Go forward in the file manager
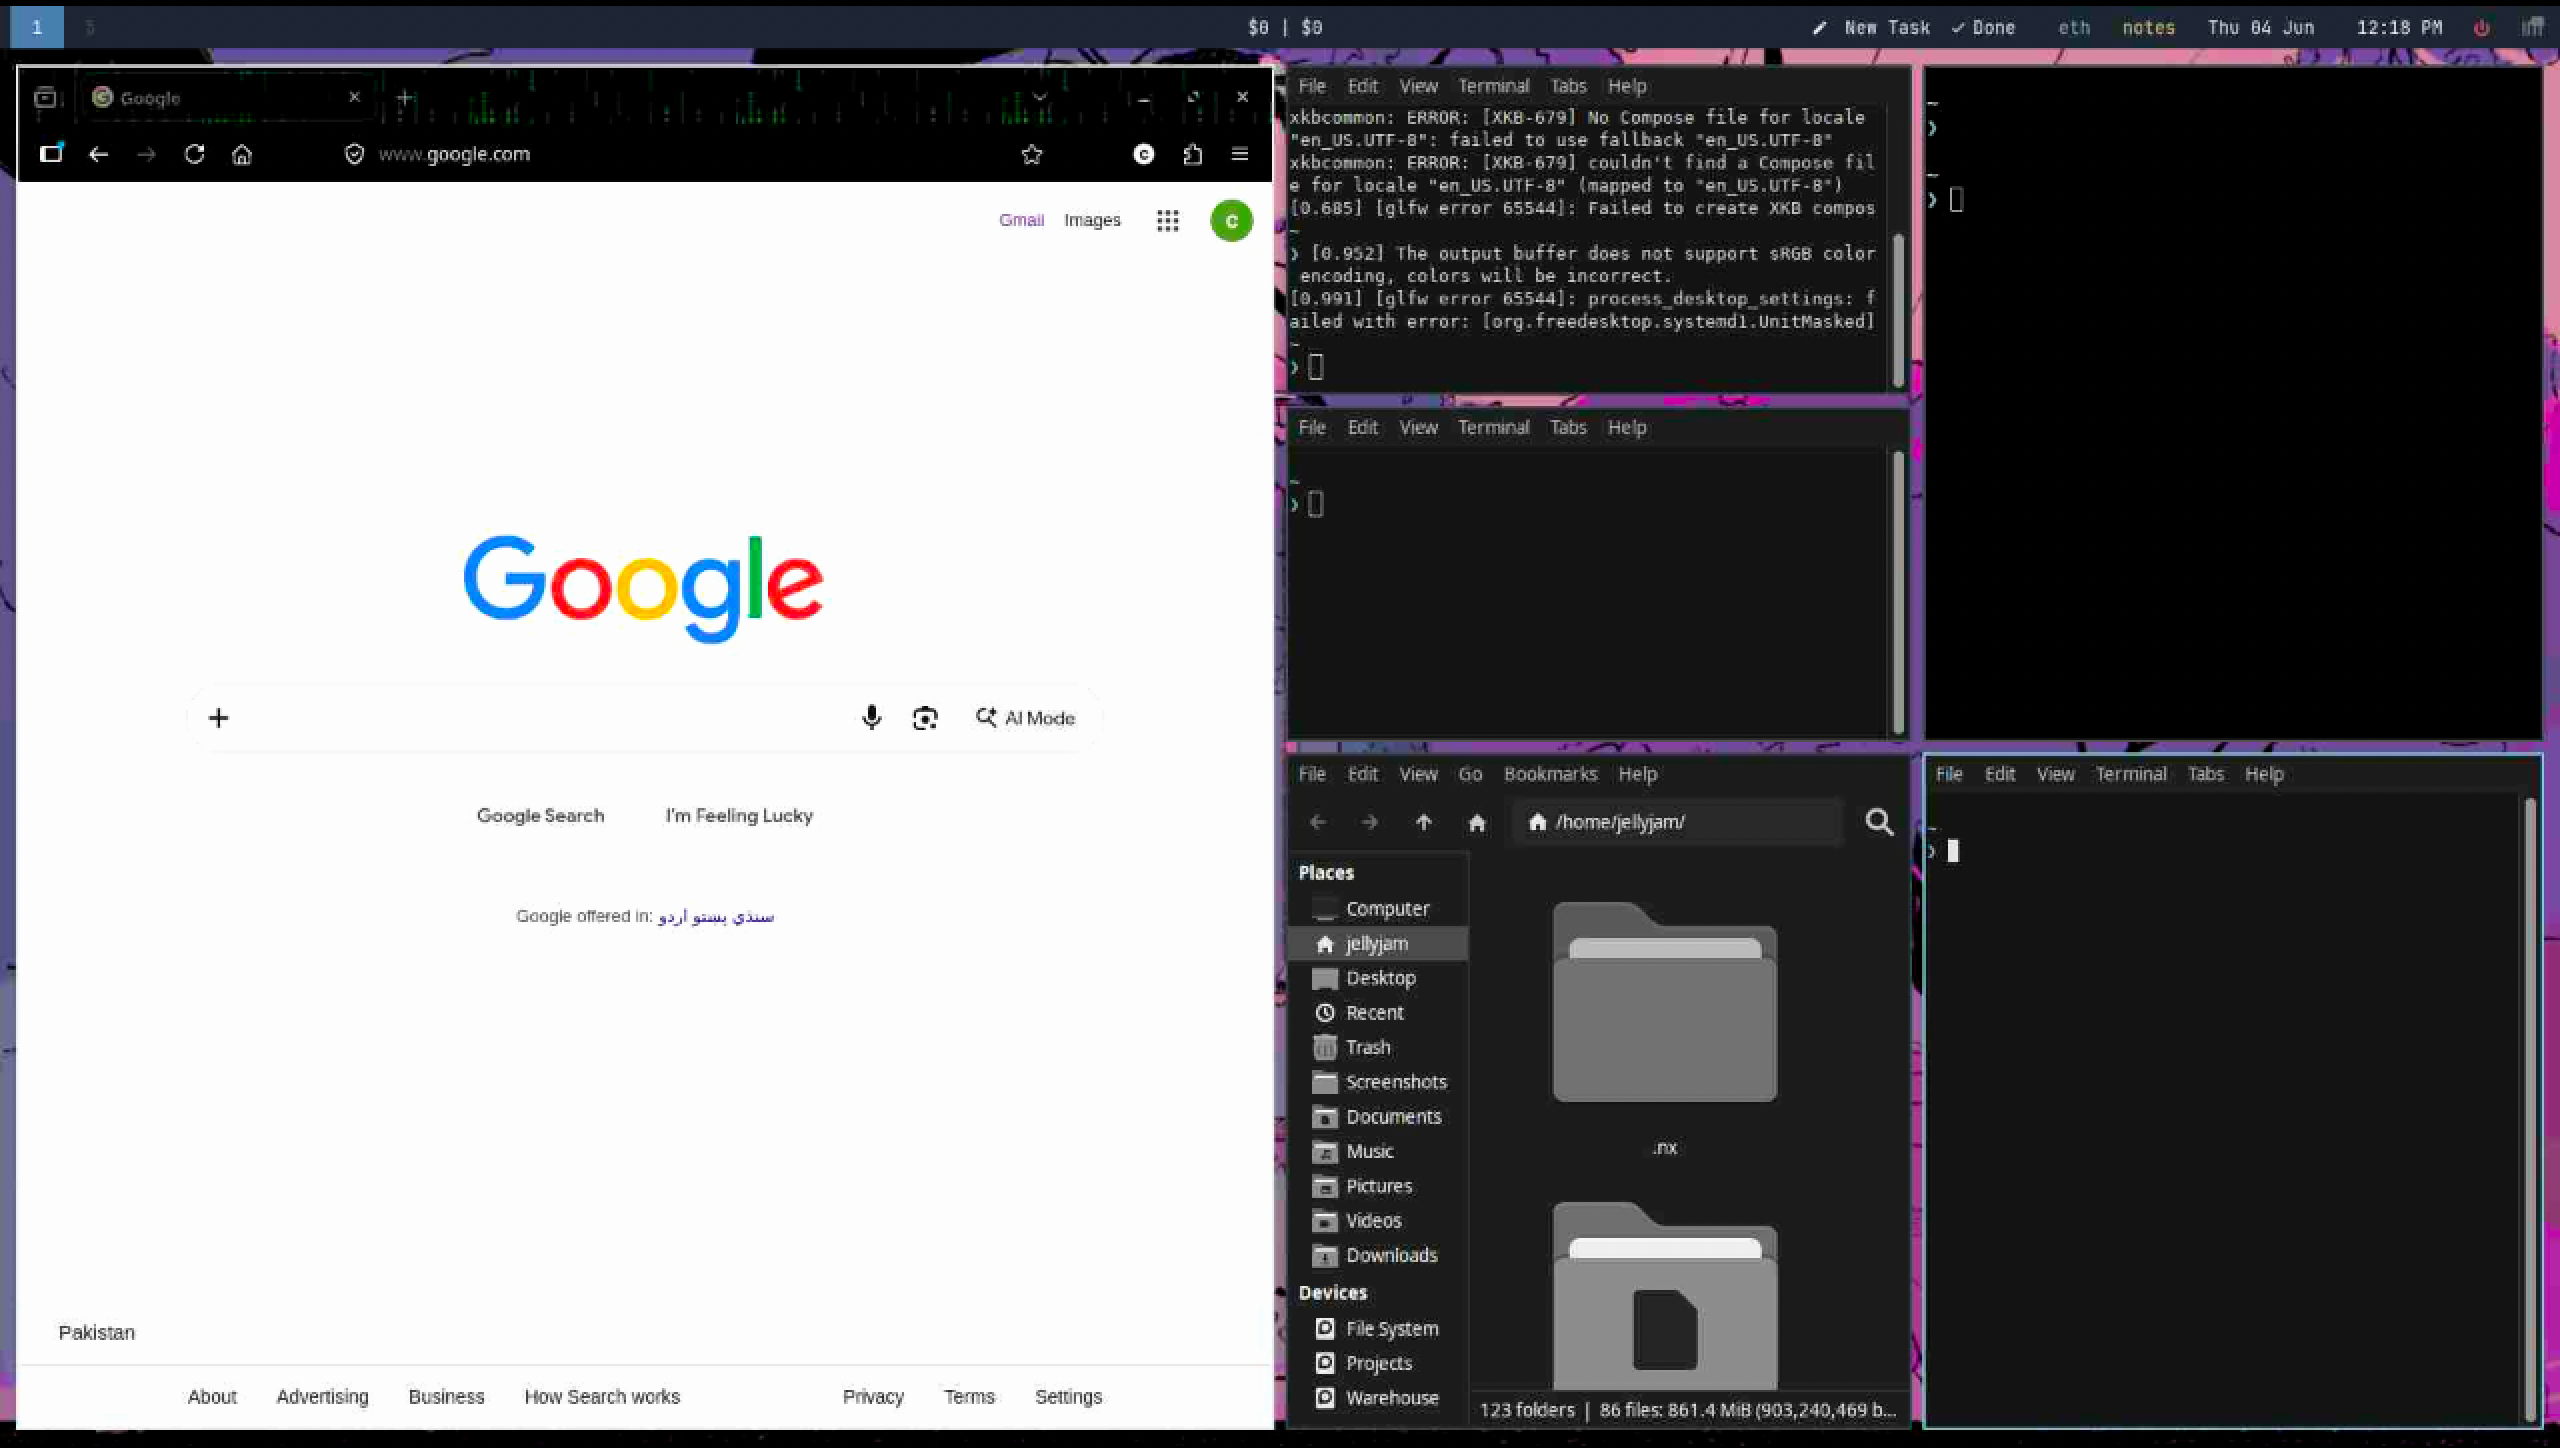 click(1370, 822)
